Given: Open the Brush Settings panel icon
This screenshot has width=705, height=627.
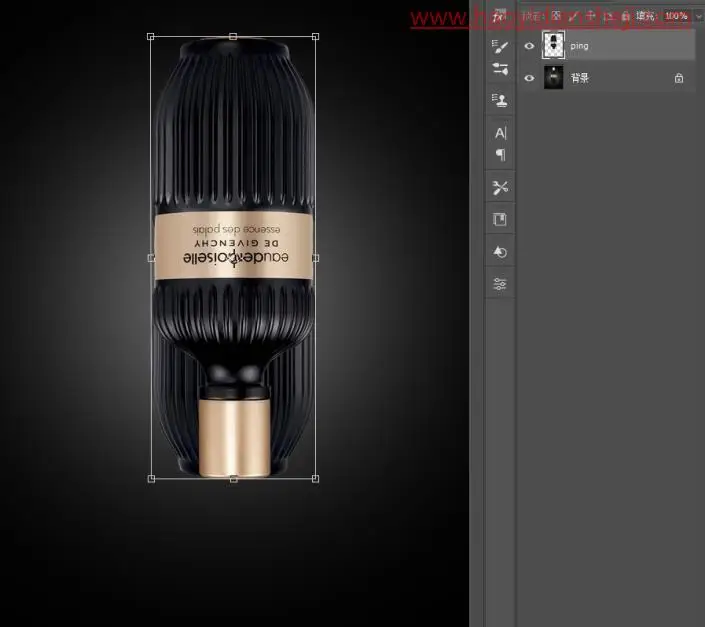Looking at the screenshot, I should tap(500, 47).
